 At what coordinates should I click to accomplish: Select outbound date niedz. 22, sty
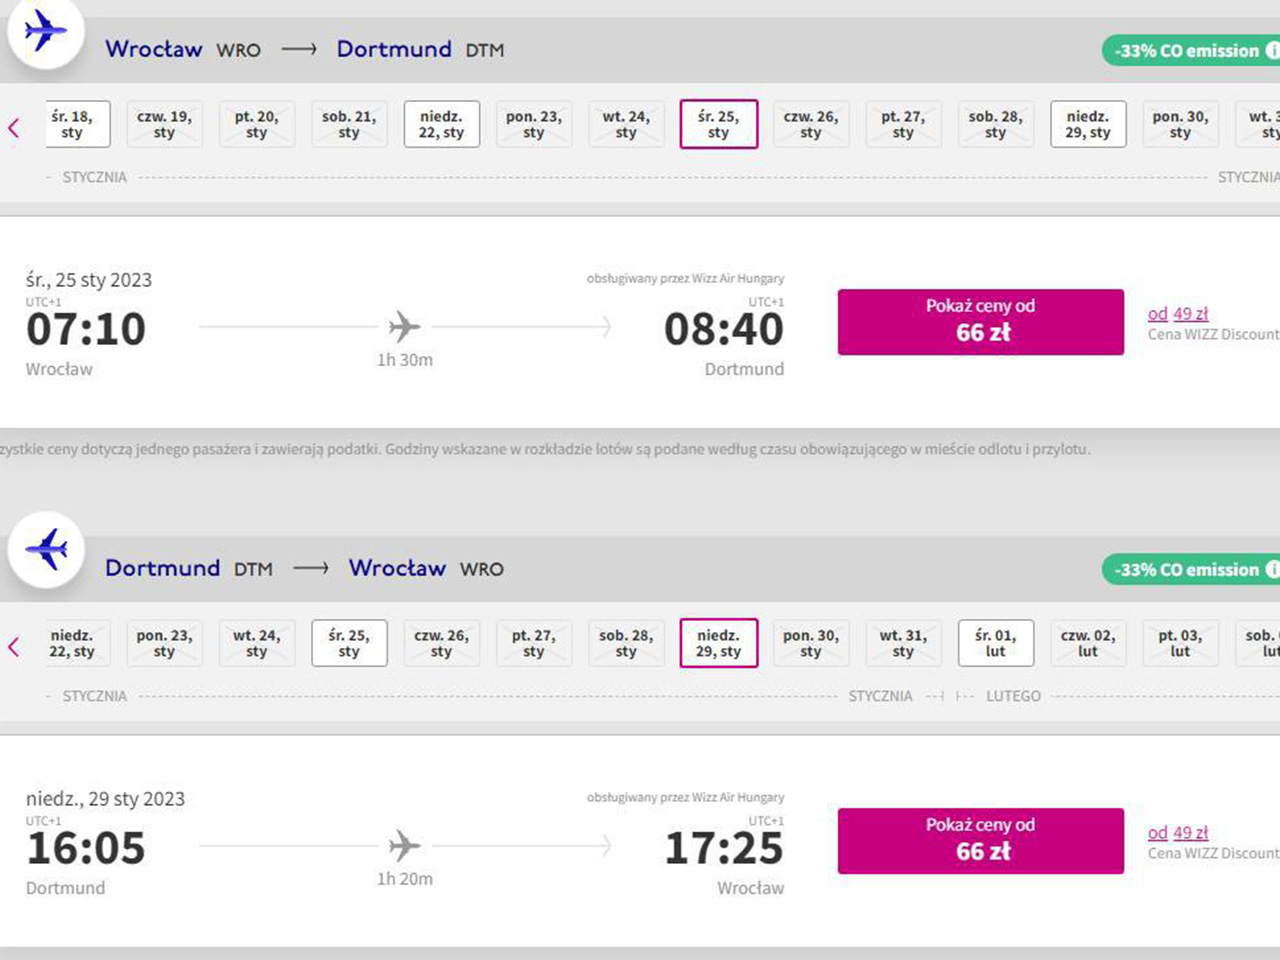tap(441, 124)
